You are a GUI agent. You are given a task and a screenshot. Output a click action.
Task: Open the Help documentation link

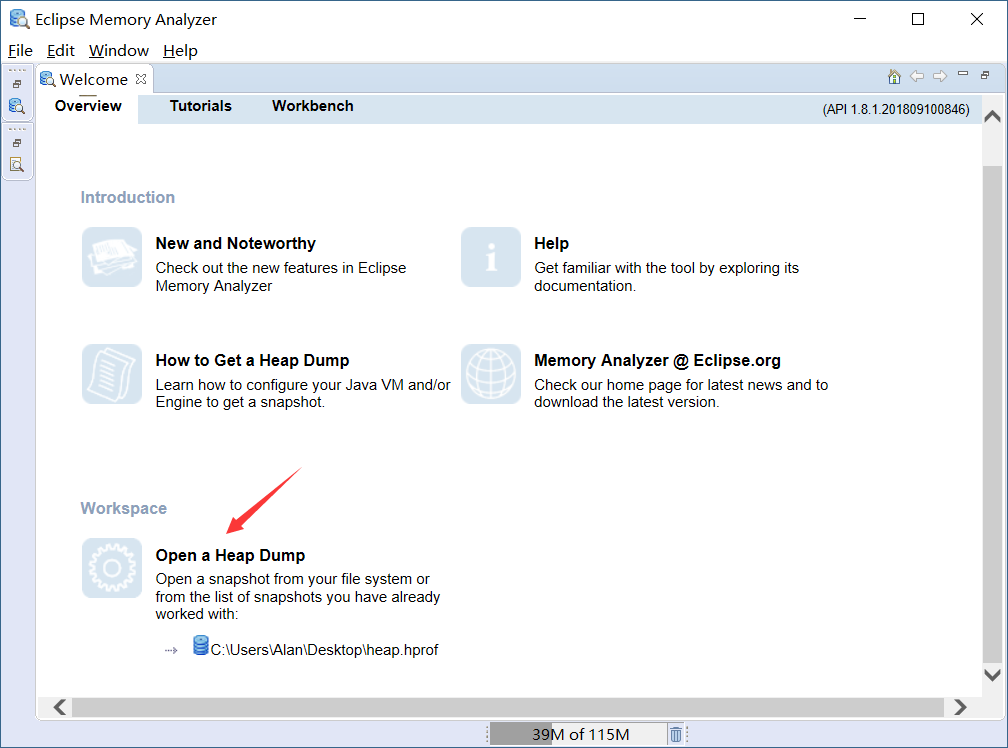[551, 244]
